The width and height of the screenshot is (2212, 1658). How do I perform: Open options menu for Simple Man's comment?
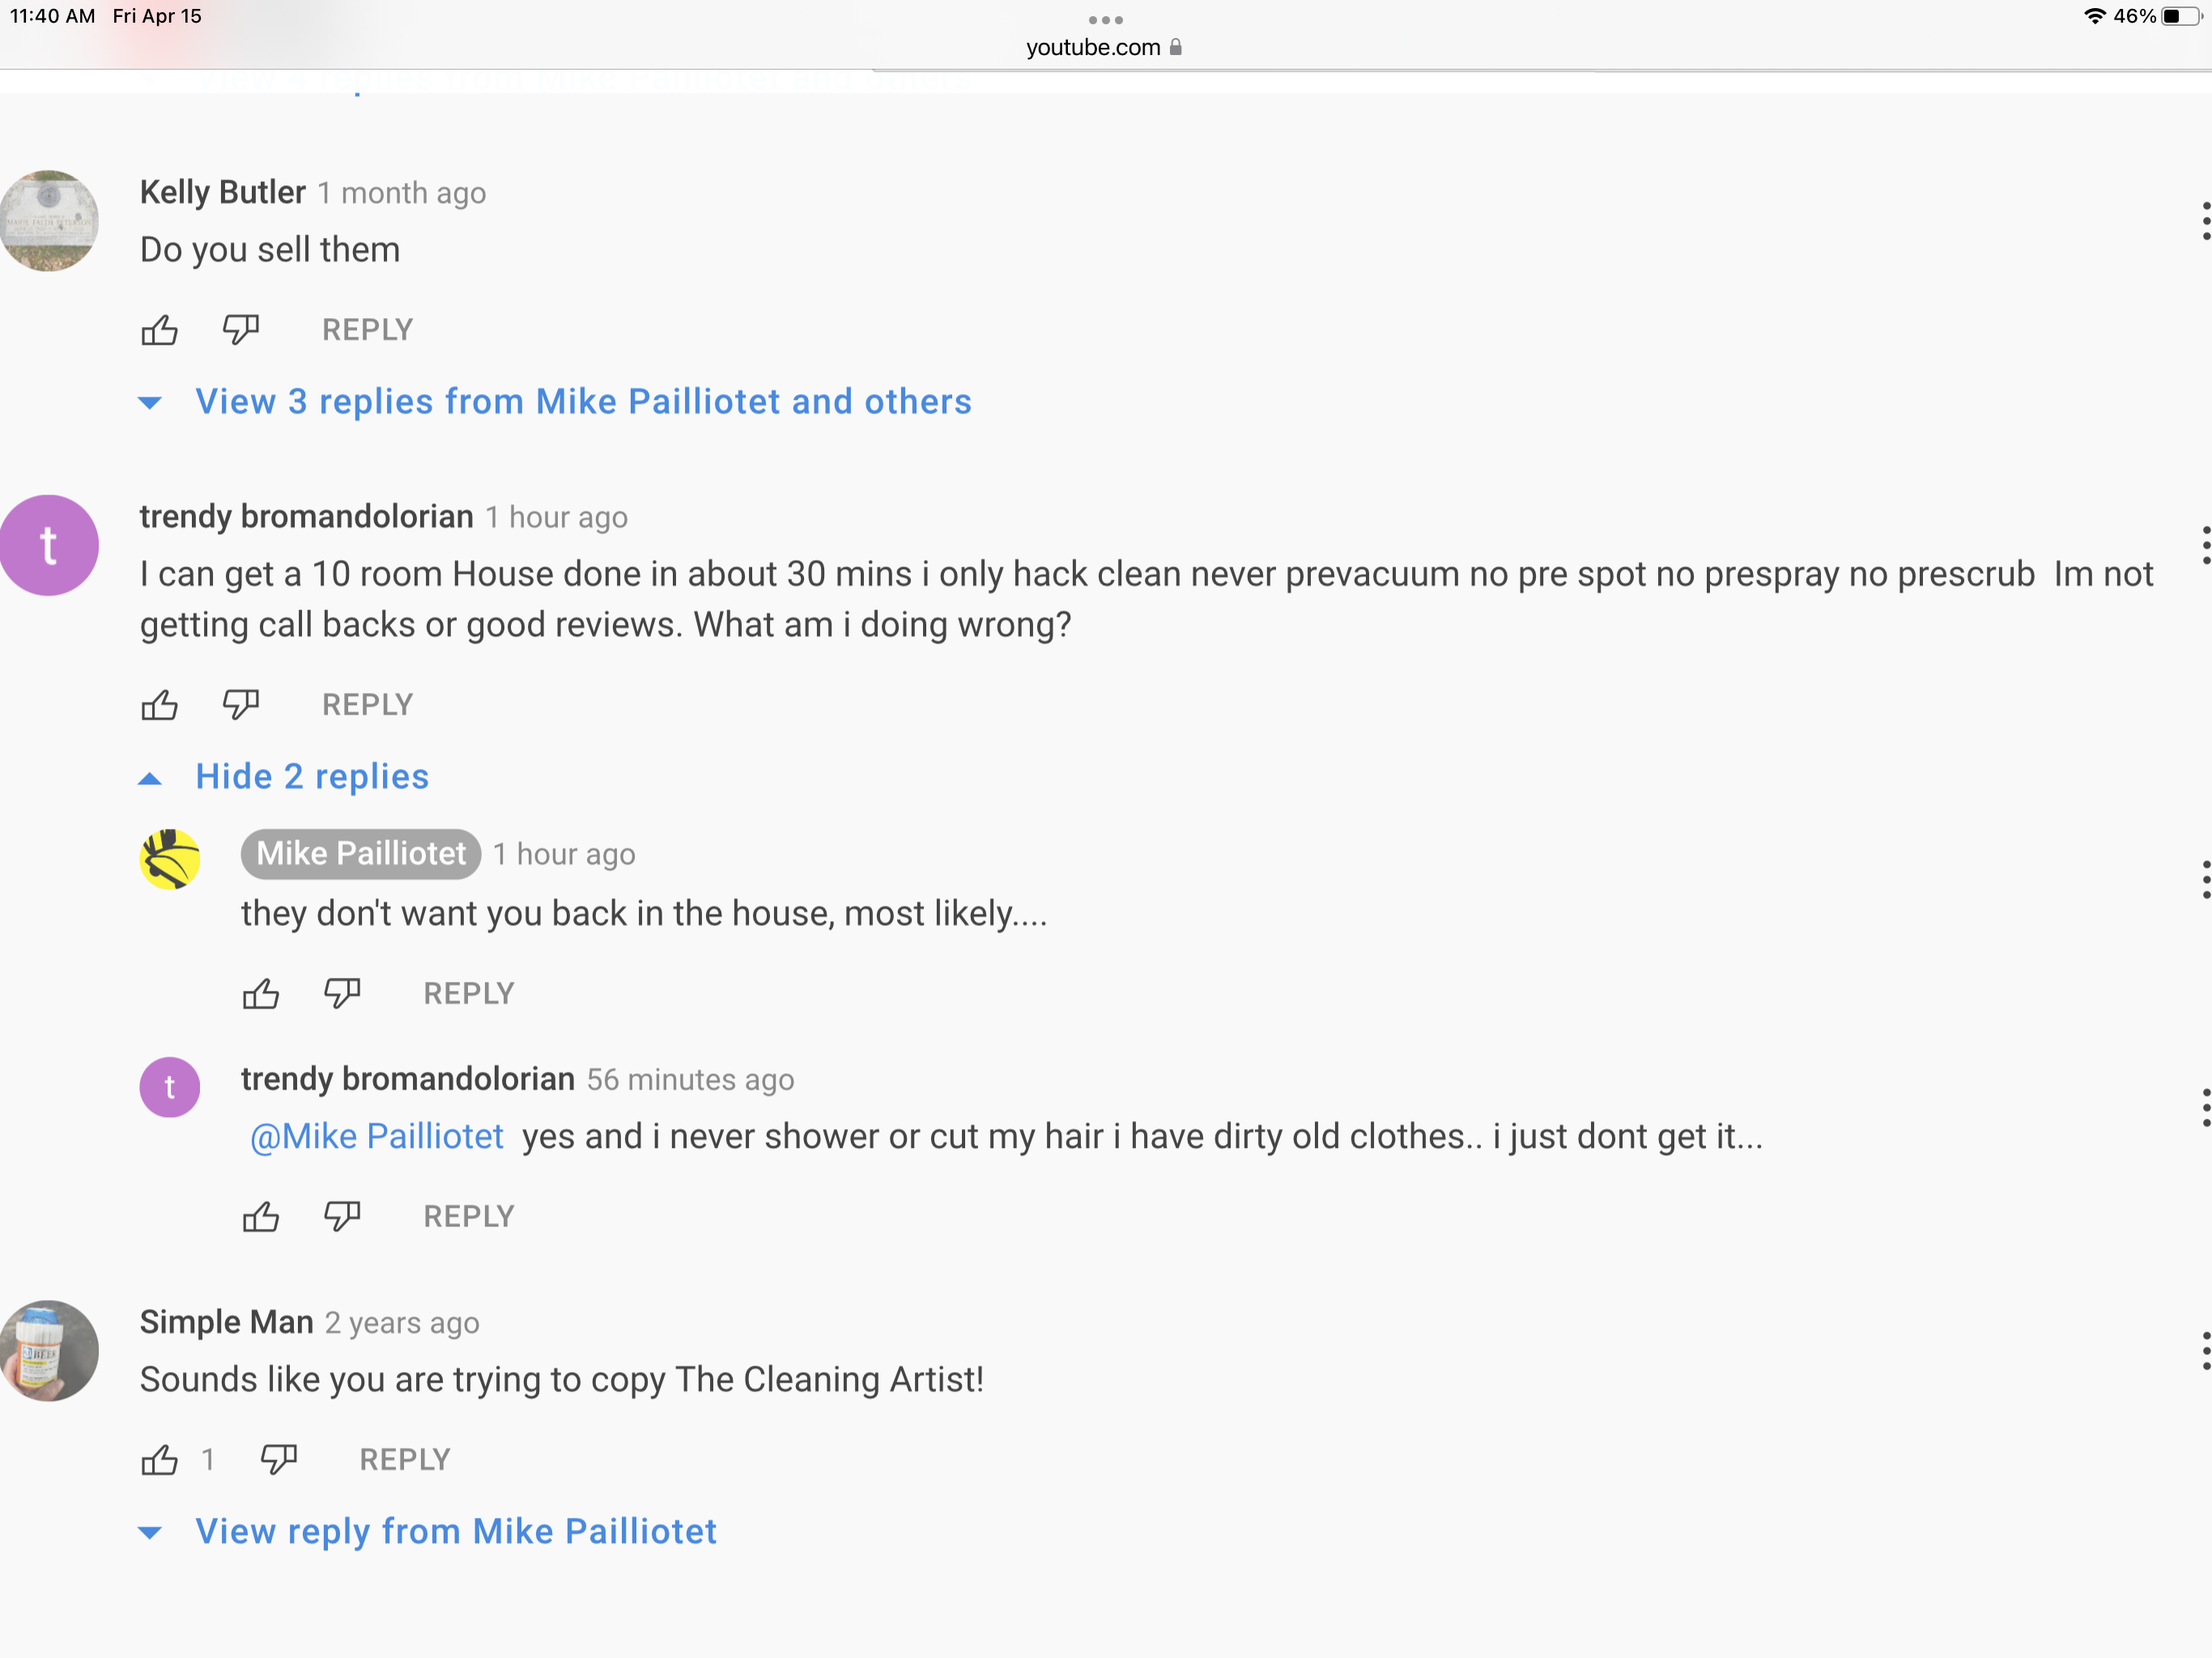[x=2204, y=1351]
